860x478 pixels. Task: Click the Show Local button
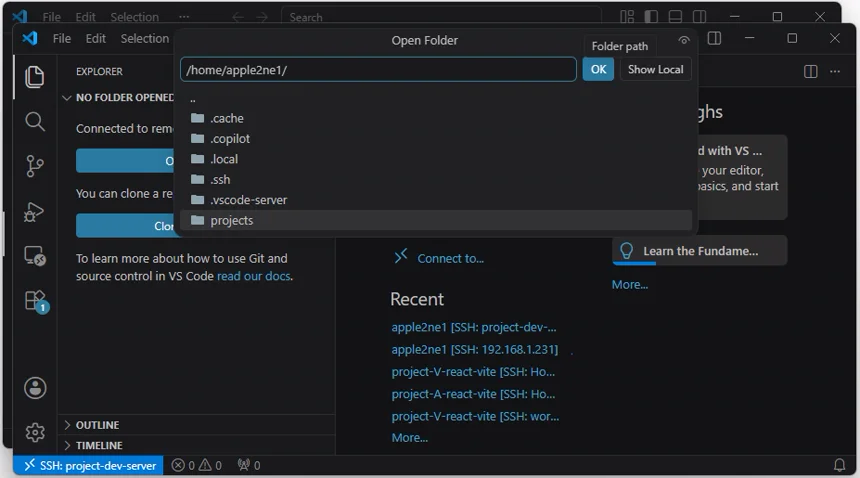[x=655, y=70]
